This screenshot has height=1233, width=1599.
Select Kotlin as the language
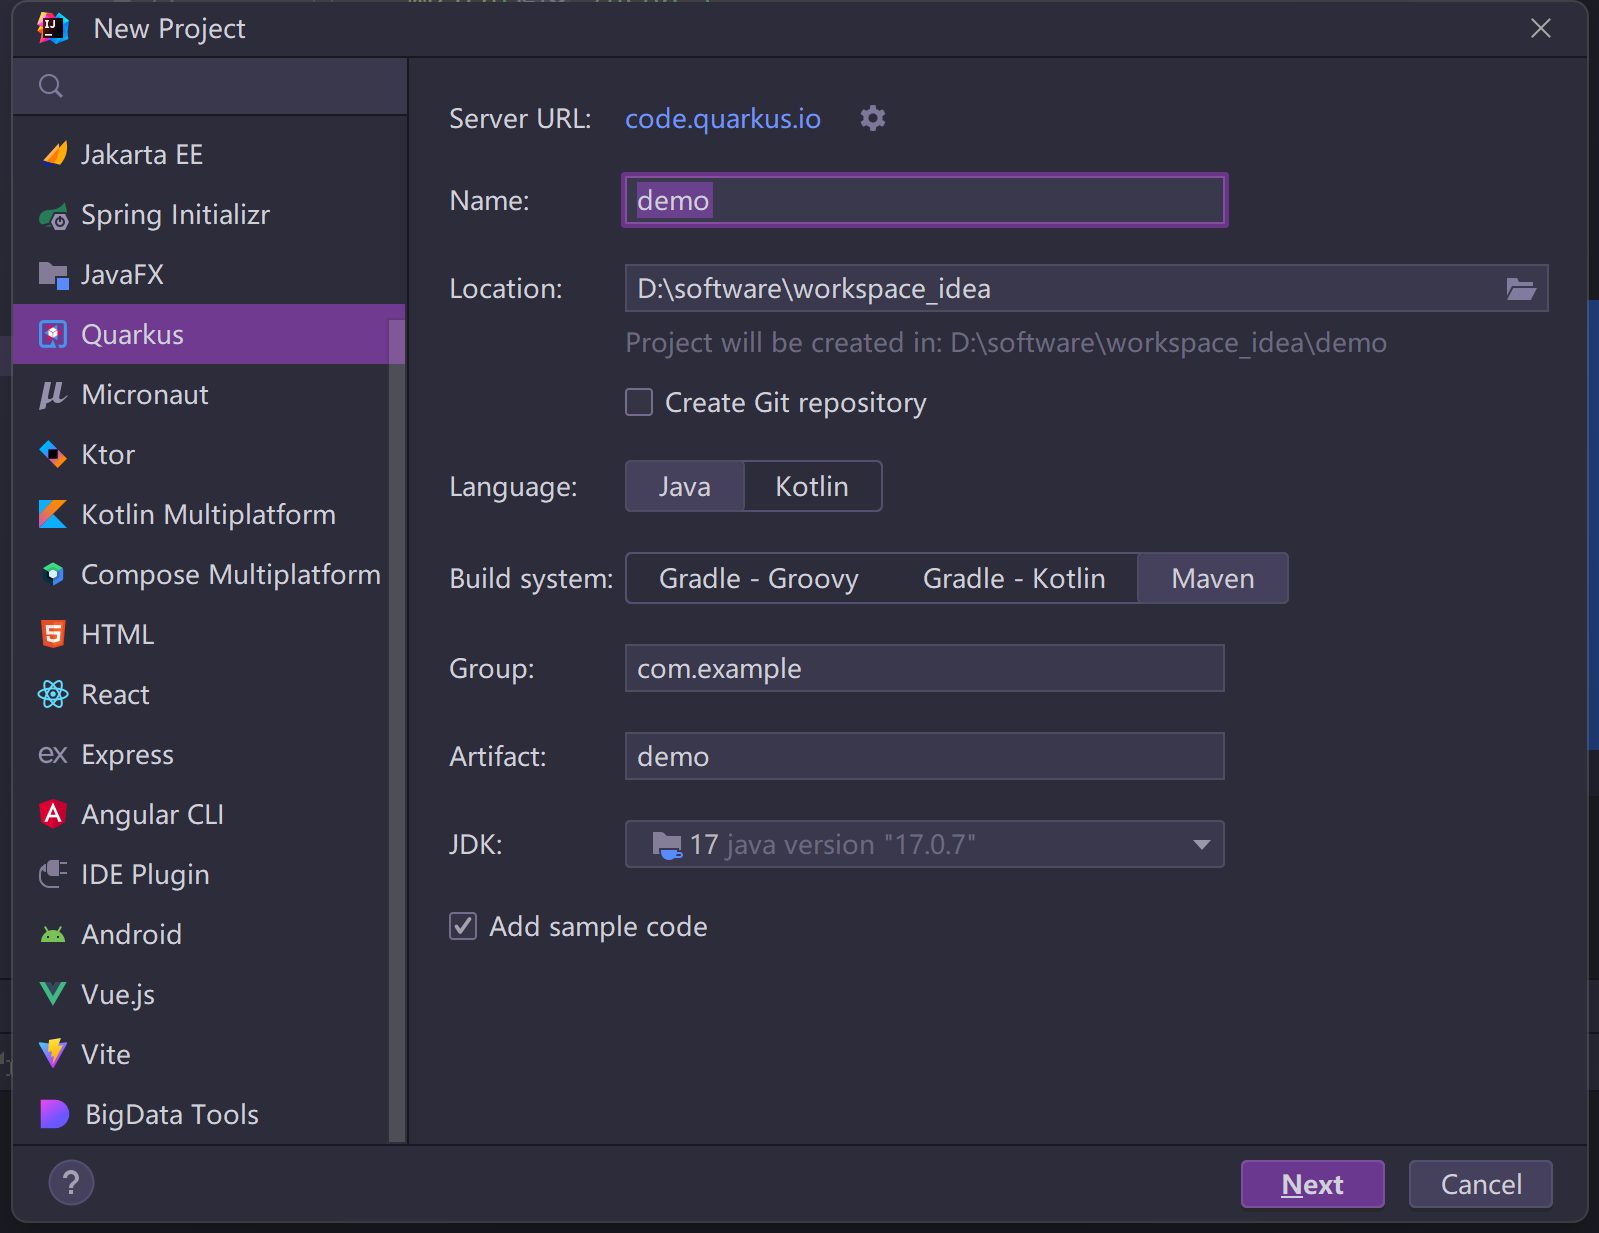click(812, 486)
